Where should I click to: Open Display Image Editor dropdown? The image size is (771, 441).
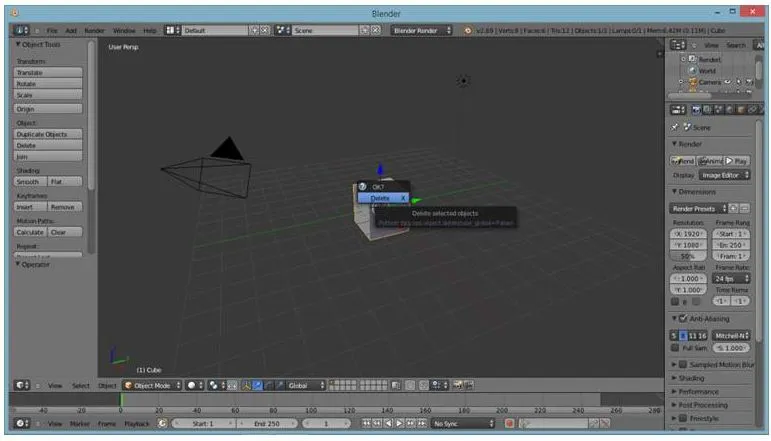click(724, 175)
